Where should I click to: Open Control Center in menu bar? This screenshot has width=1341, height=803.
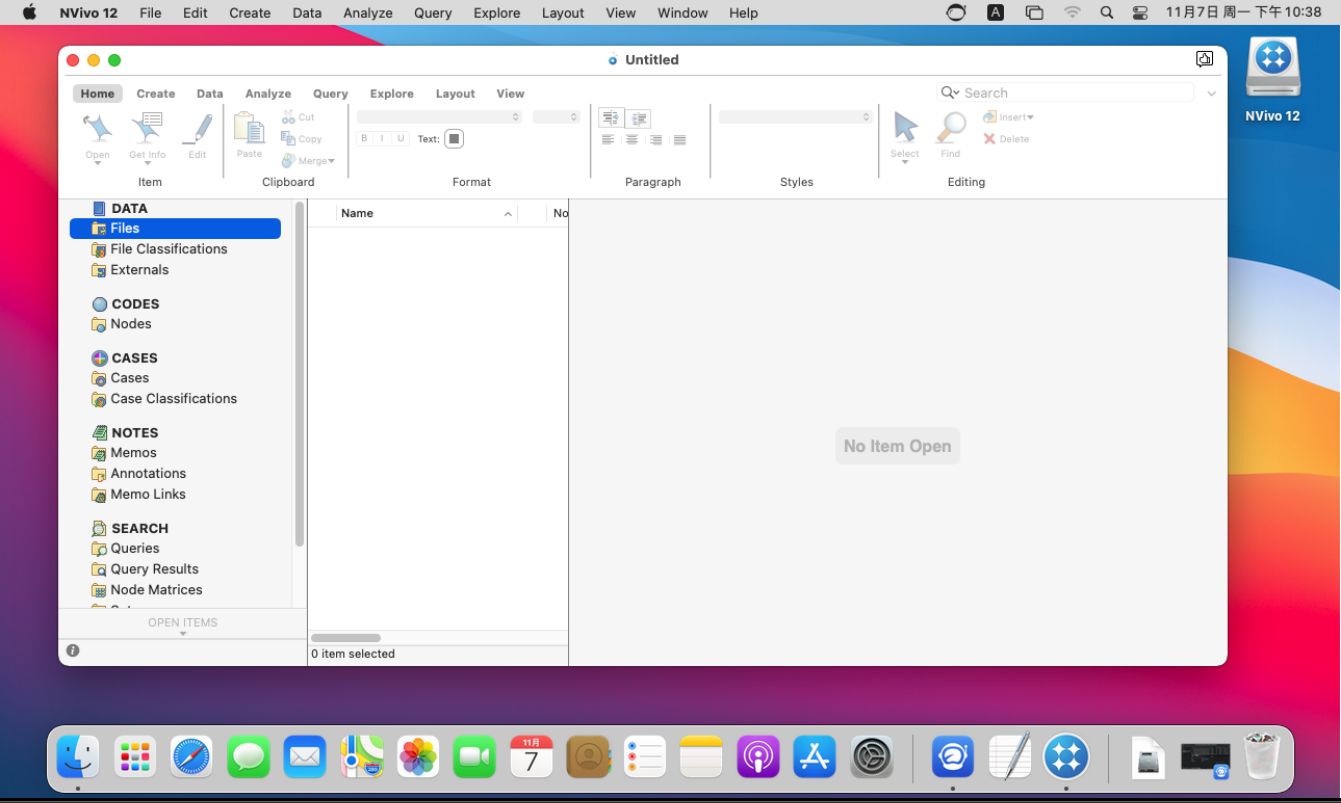(x=1140, y=13)
